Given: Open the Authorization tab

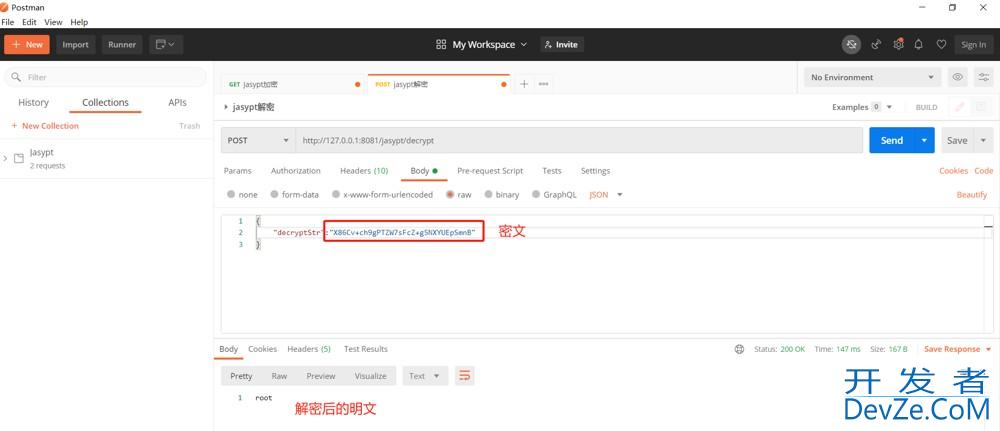Looking at the screenshot, I should (x=295, y=171).
